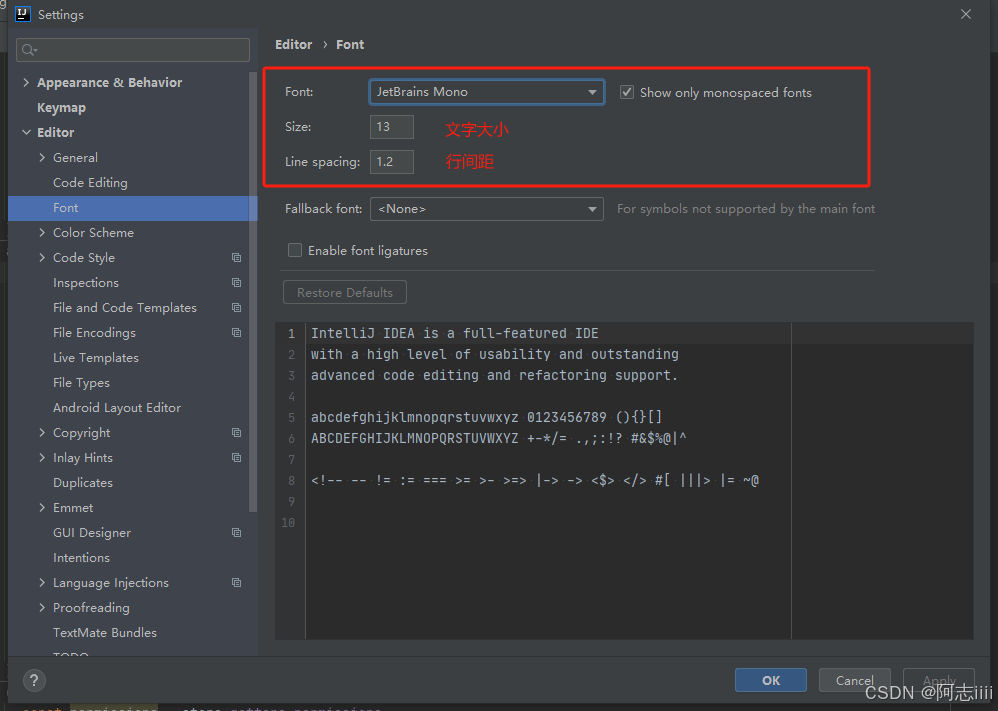Open Duplicates settings page

[83, 482]
